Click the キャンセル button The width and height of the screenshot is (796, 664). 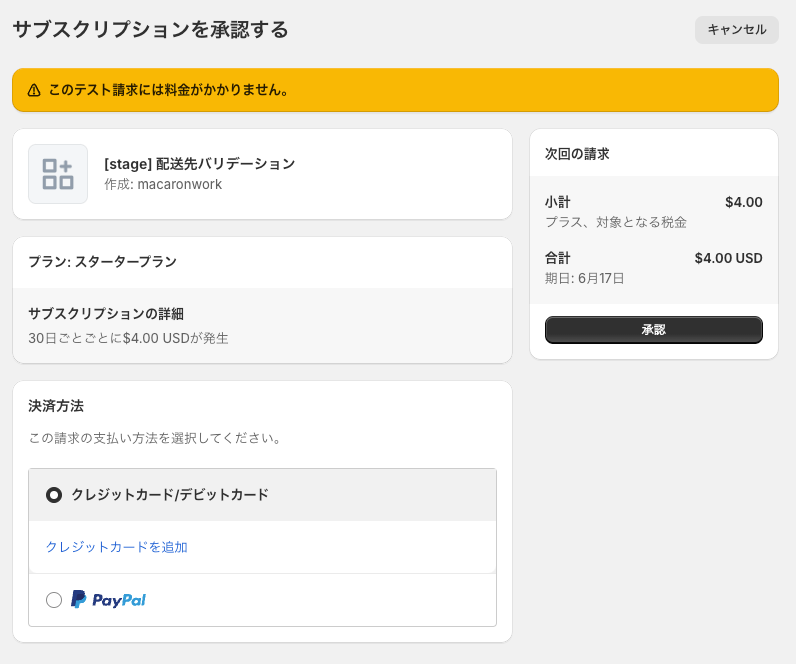pyautogui.click(x=737, y=29)
